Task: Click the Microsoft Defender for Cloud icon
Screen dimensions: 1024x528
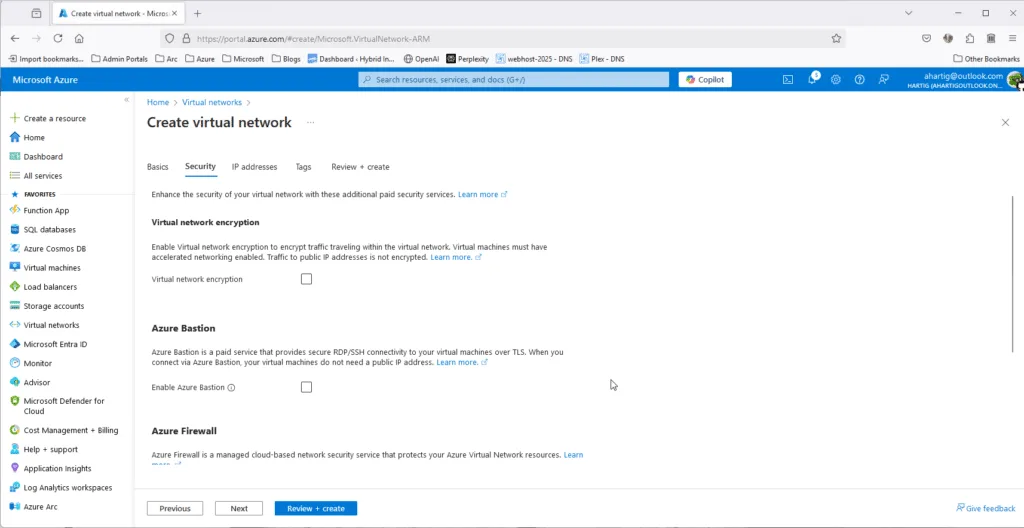Action: (15, 401)
